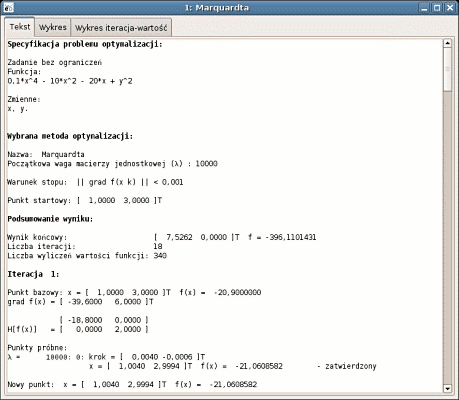This screenshot has height=400, width=459.
Task: Click the 'Specyfikacja problemu optymalizacji' heading
Action: (85, 44)
